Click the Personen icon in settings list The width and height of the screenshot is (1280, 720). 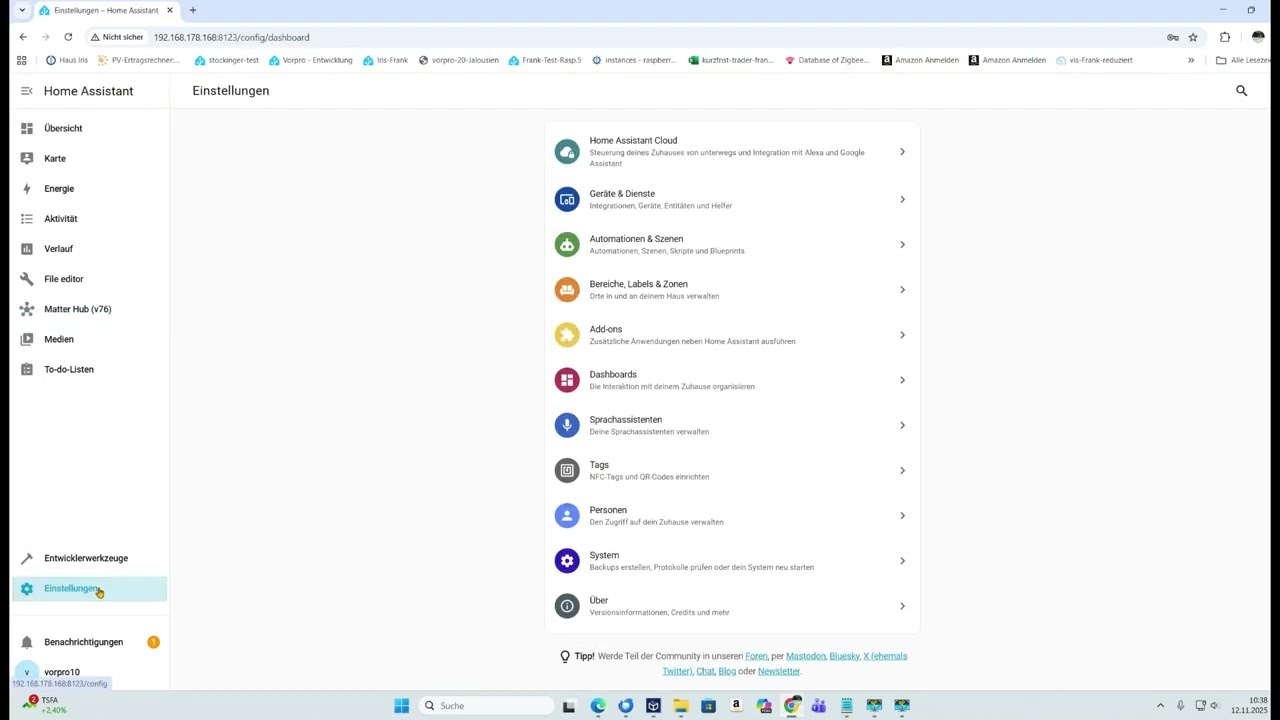click(567, 515)
